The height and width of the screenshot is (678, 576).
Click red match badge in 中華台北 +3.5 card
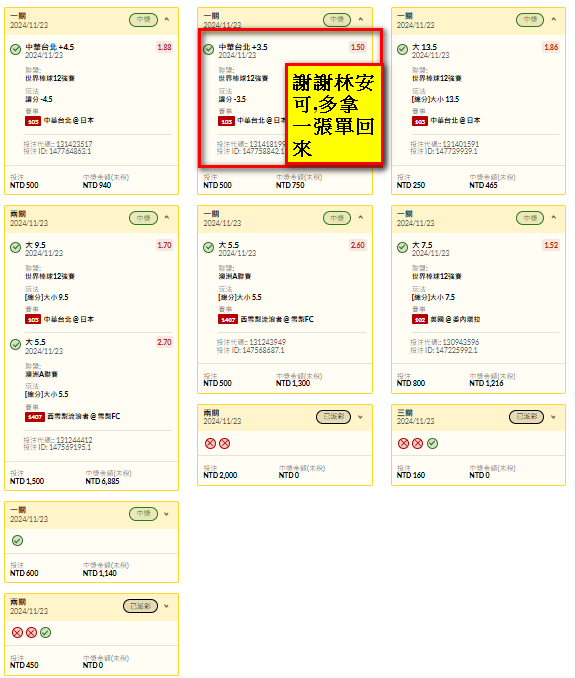tap(226, 121)
